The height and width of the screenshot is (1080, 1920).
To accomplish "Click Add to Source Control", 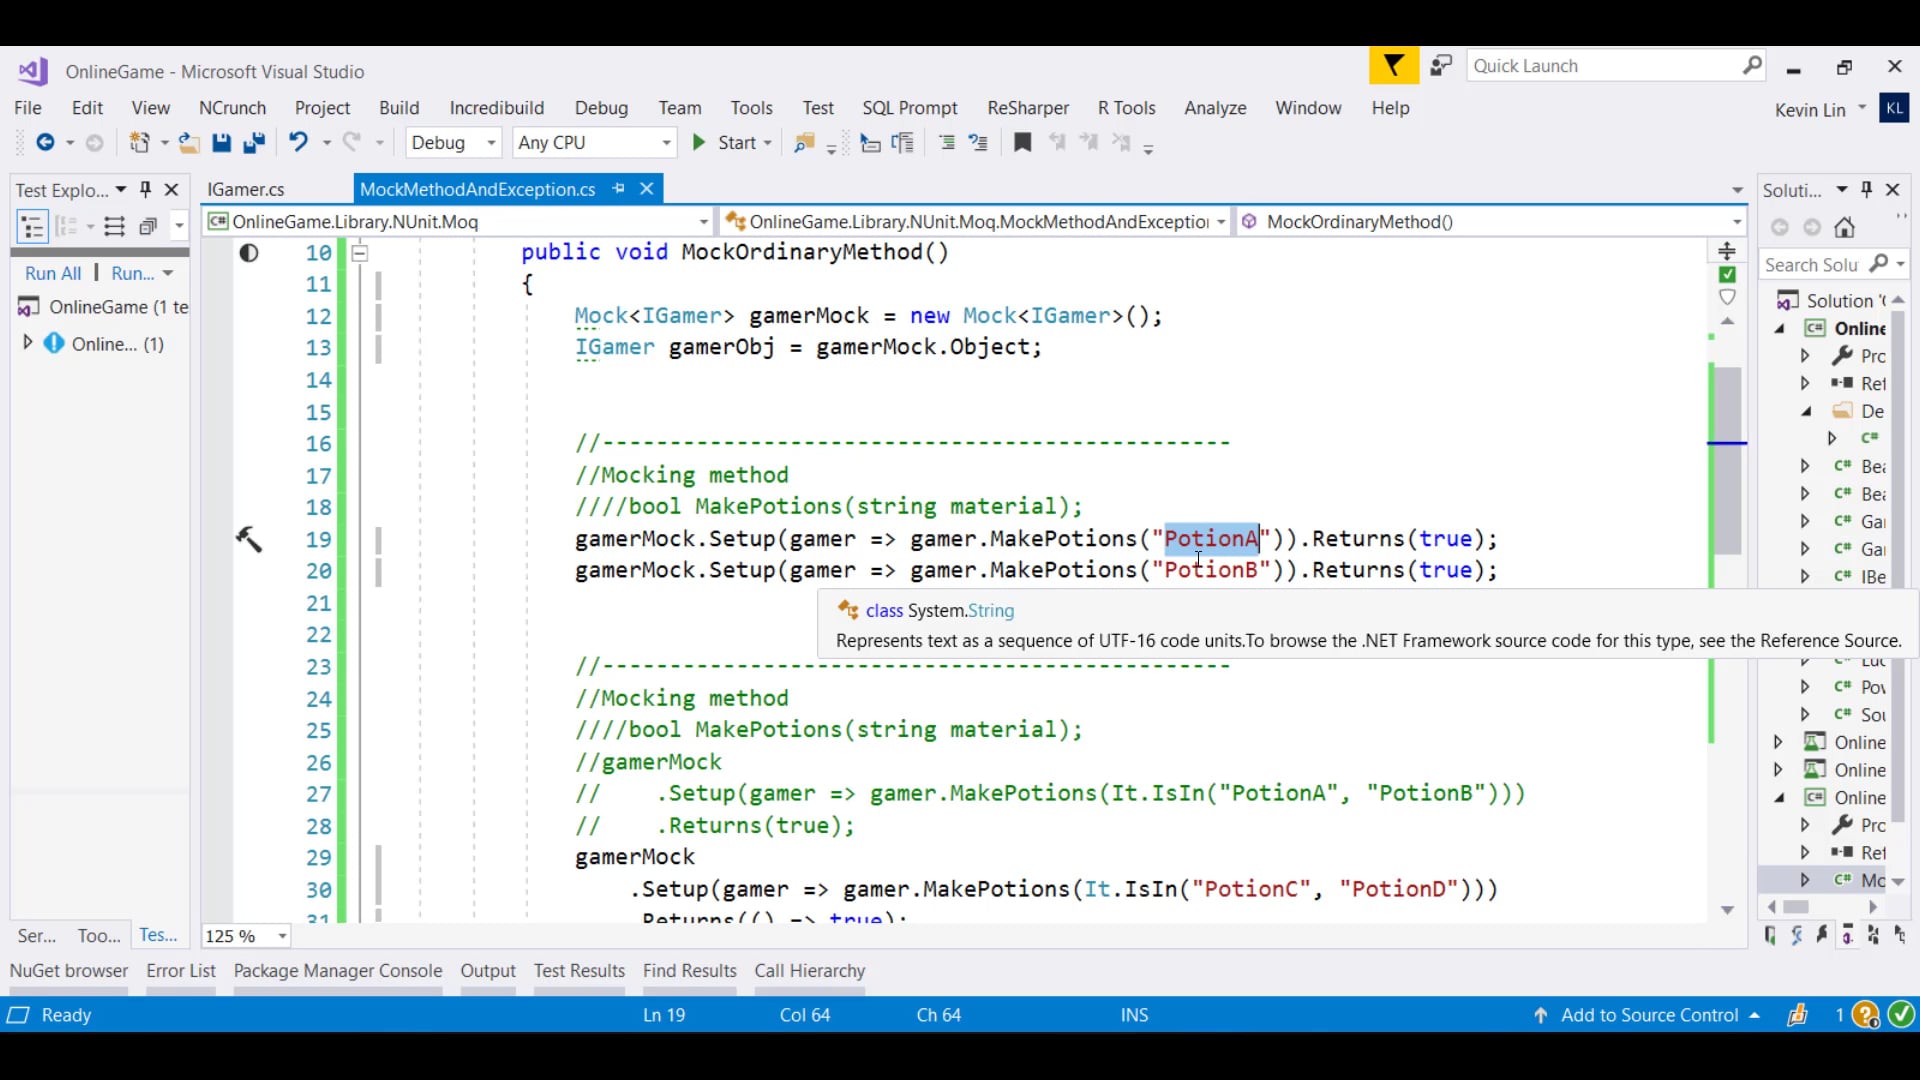I will [x=1649, y=1015].
